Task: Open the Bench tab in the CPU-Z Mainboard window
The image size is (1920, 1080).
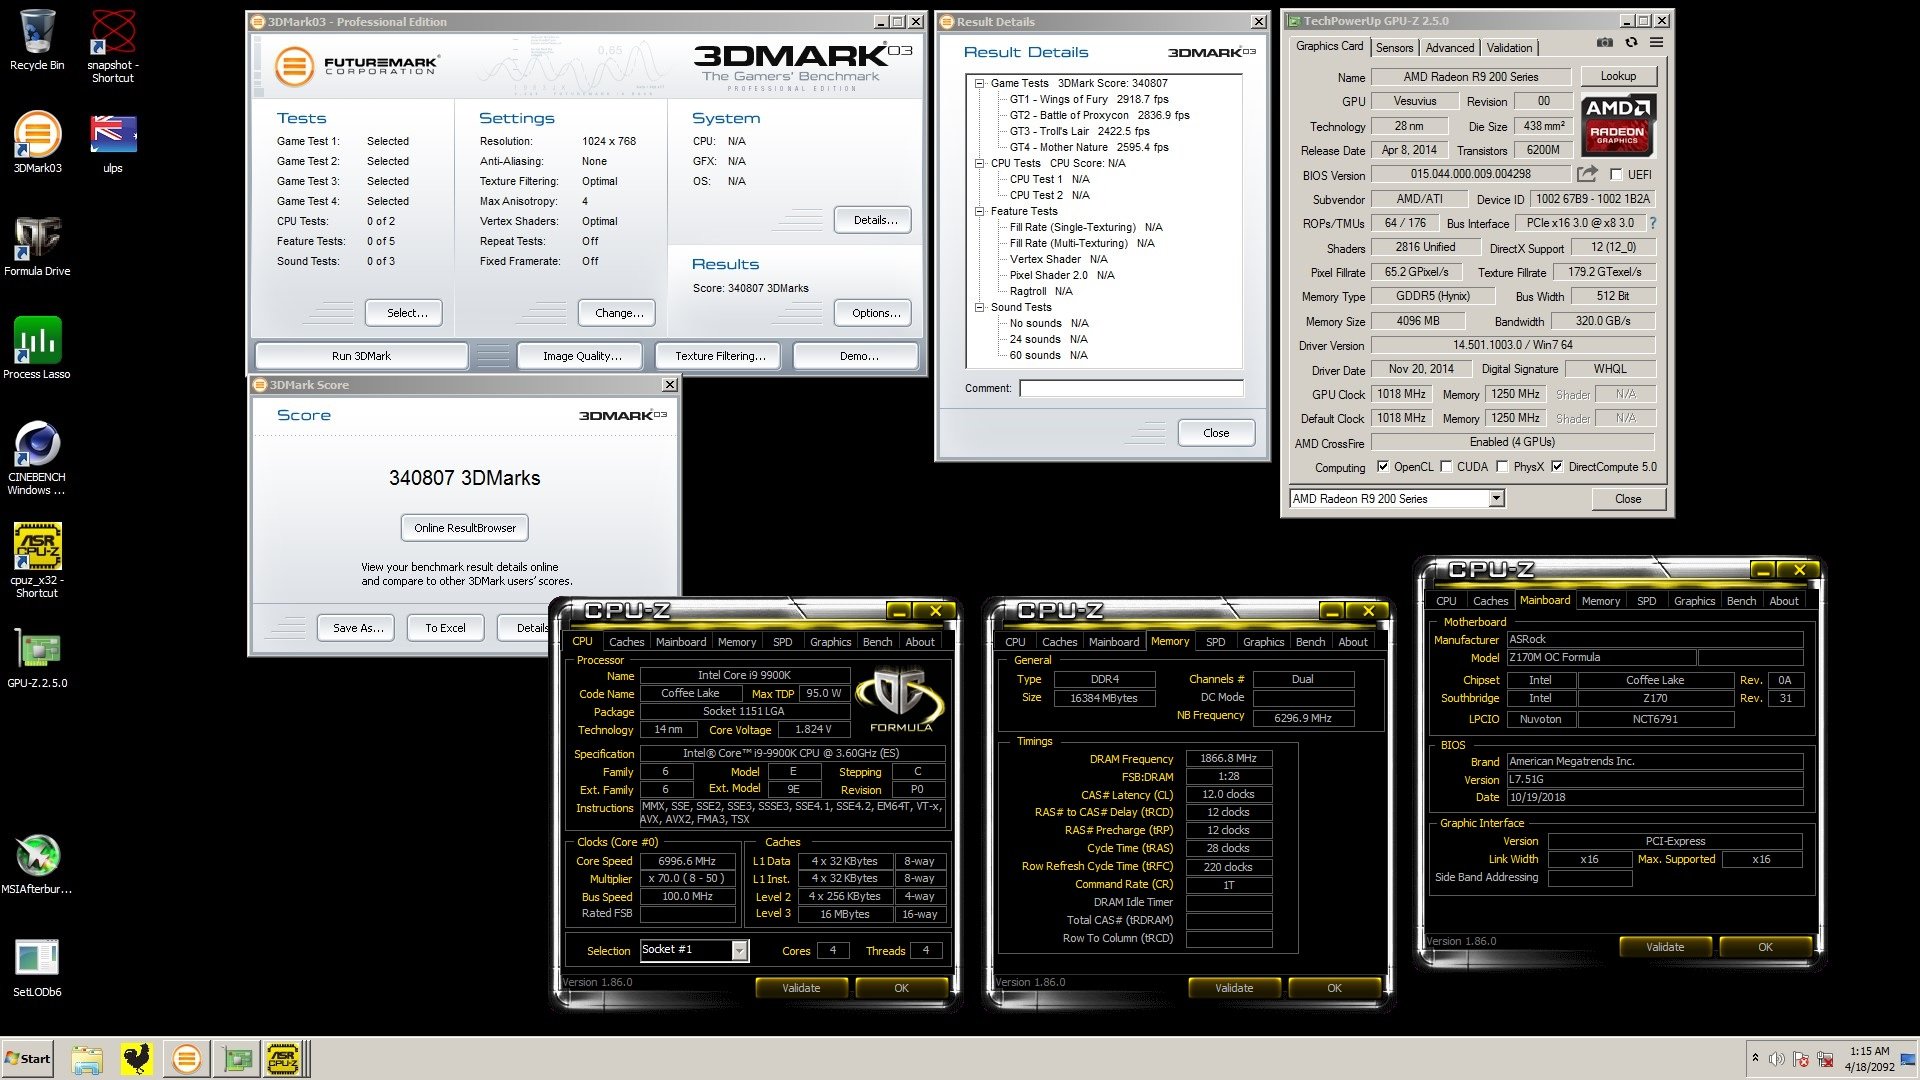Action: coord(1741,601)
